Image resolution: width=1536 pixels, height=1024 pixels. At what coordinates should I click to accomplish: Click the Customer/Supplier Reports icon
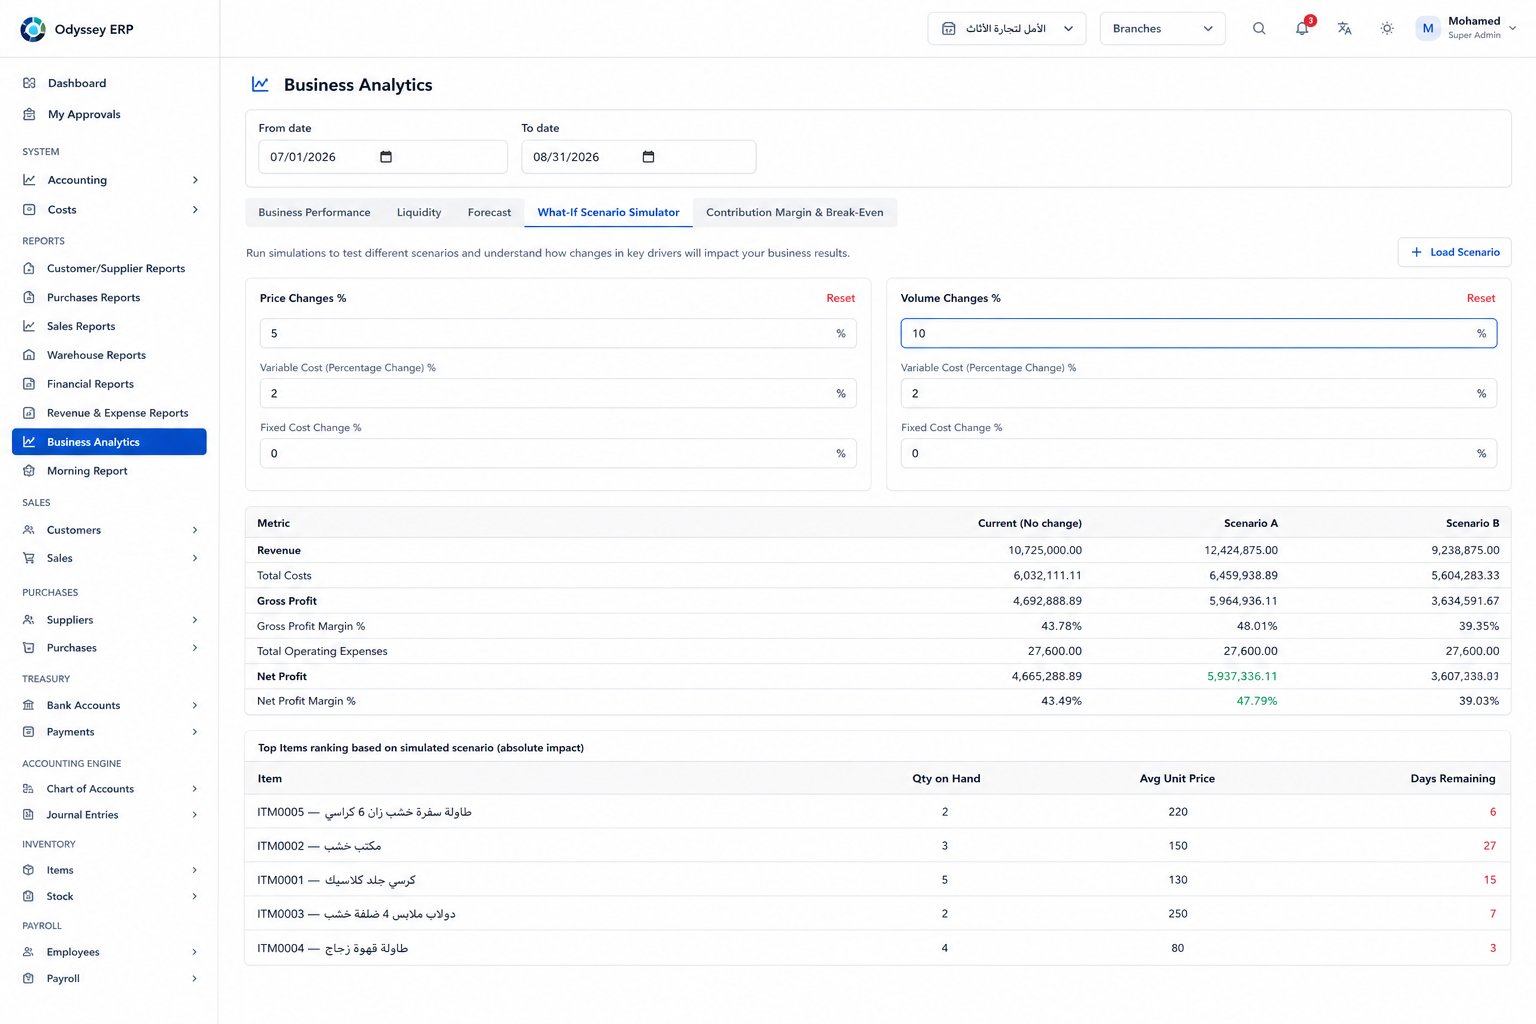click(29, 268)
